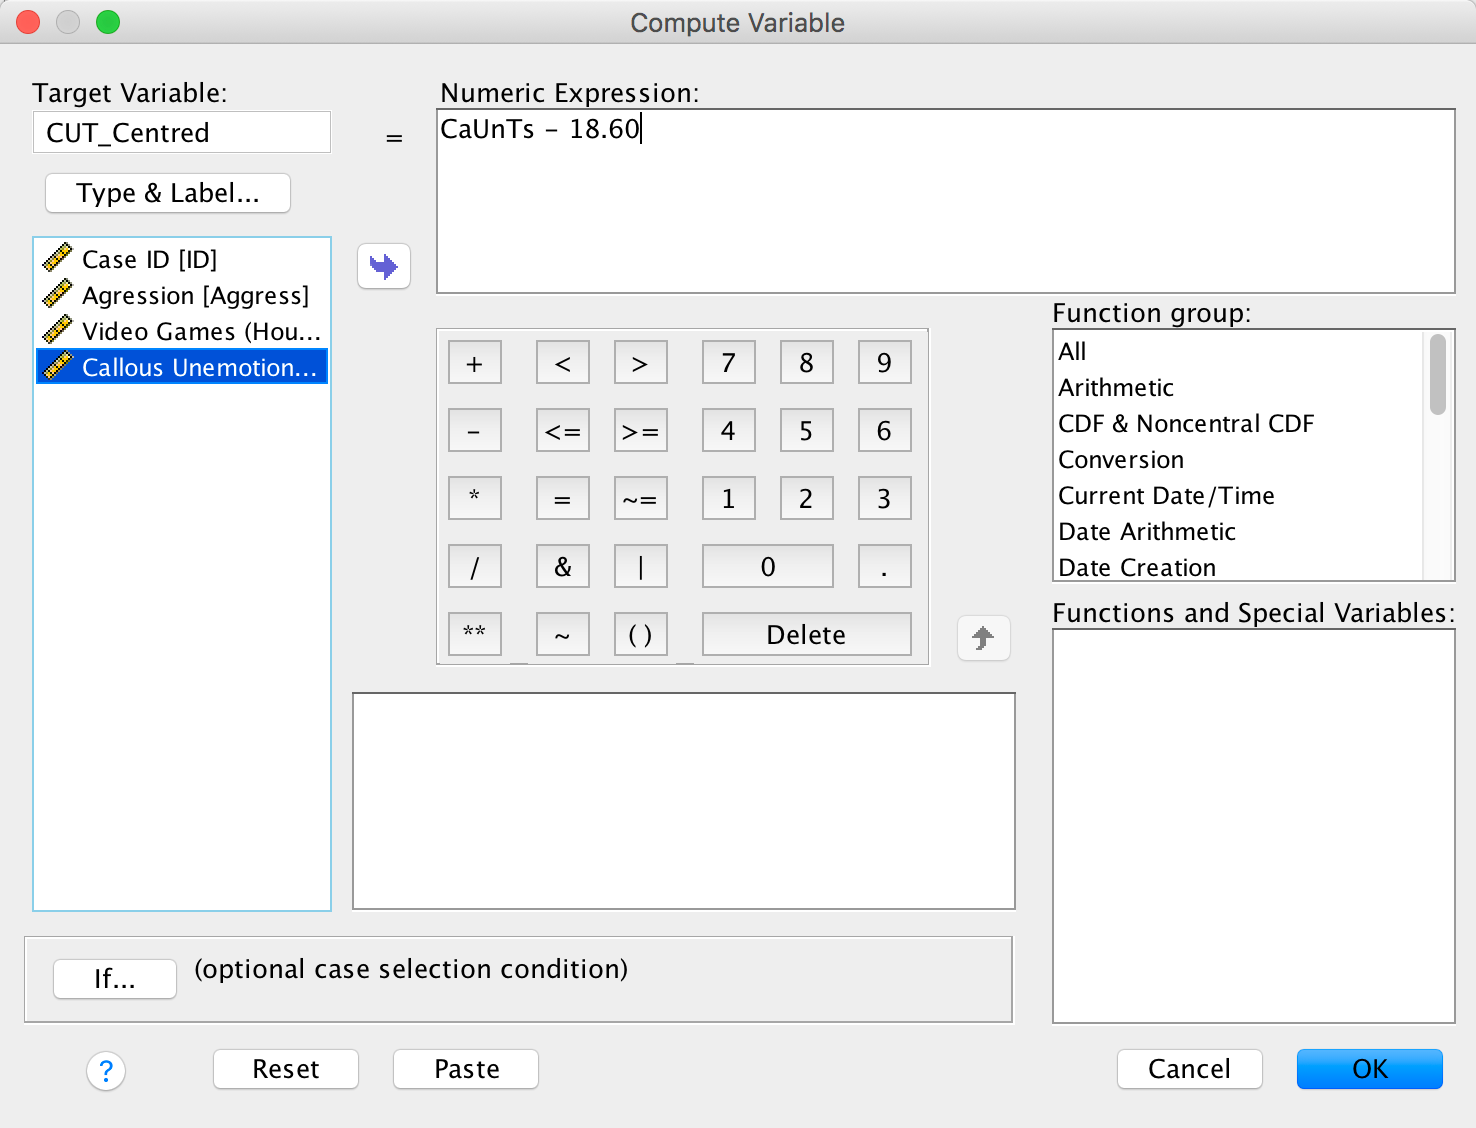Click OK to compute the variable

1369,1069
